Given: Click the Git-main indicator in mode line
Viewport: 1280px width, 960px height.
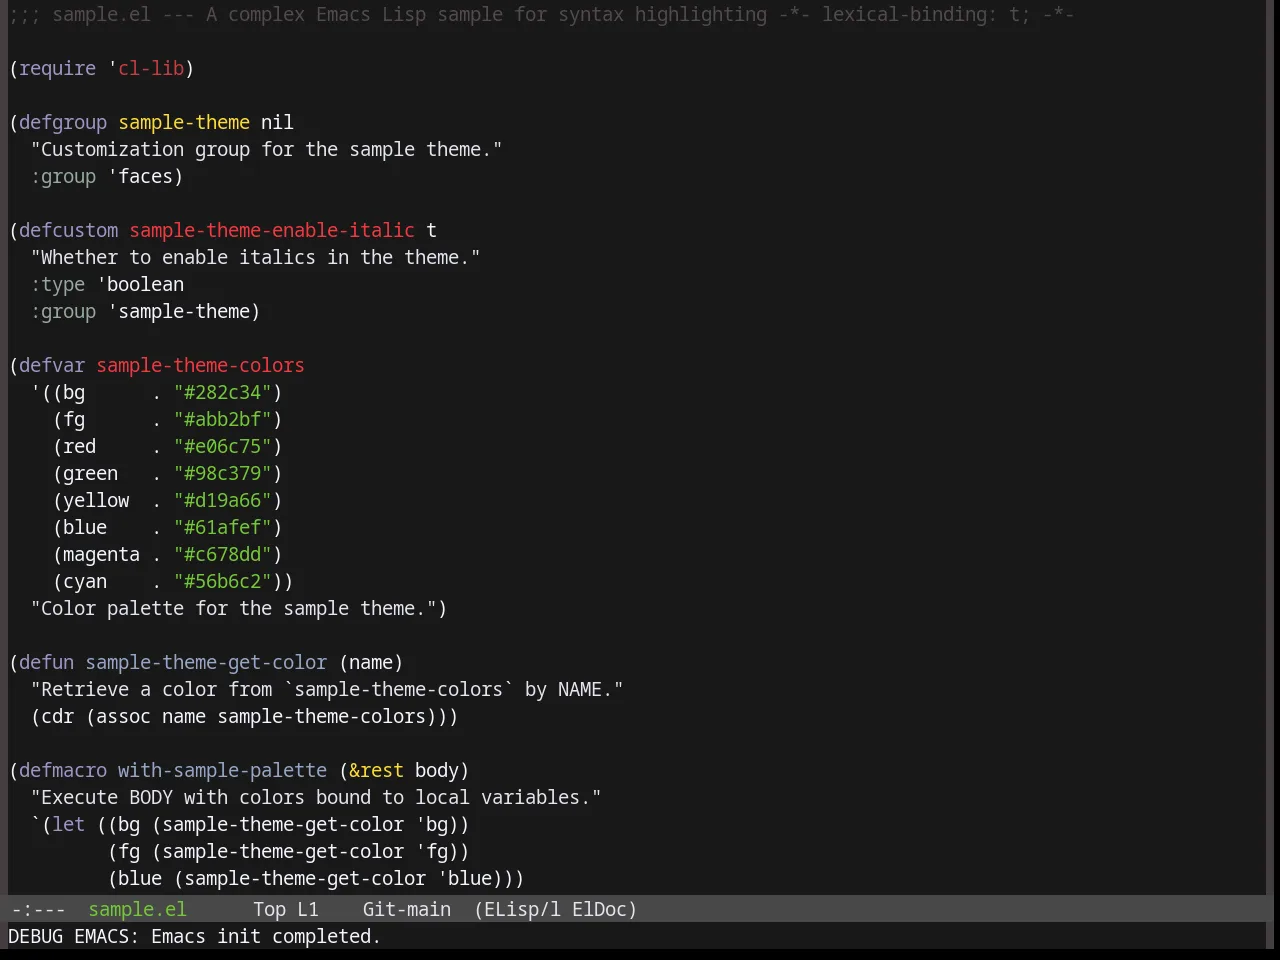Looking at the screenshot, I should 406,909.
